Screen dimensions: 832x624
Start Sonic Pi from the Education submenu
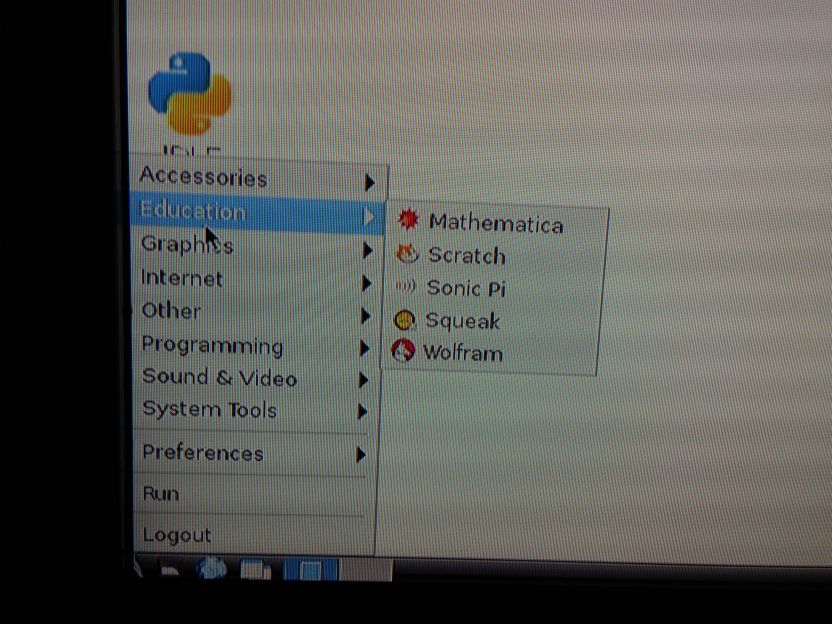(x=495, y=288)
